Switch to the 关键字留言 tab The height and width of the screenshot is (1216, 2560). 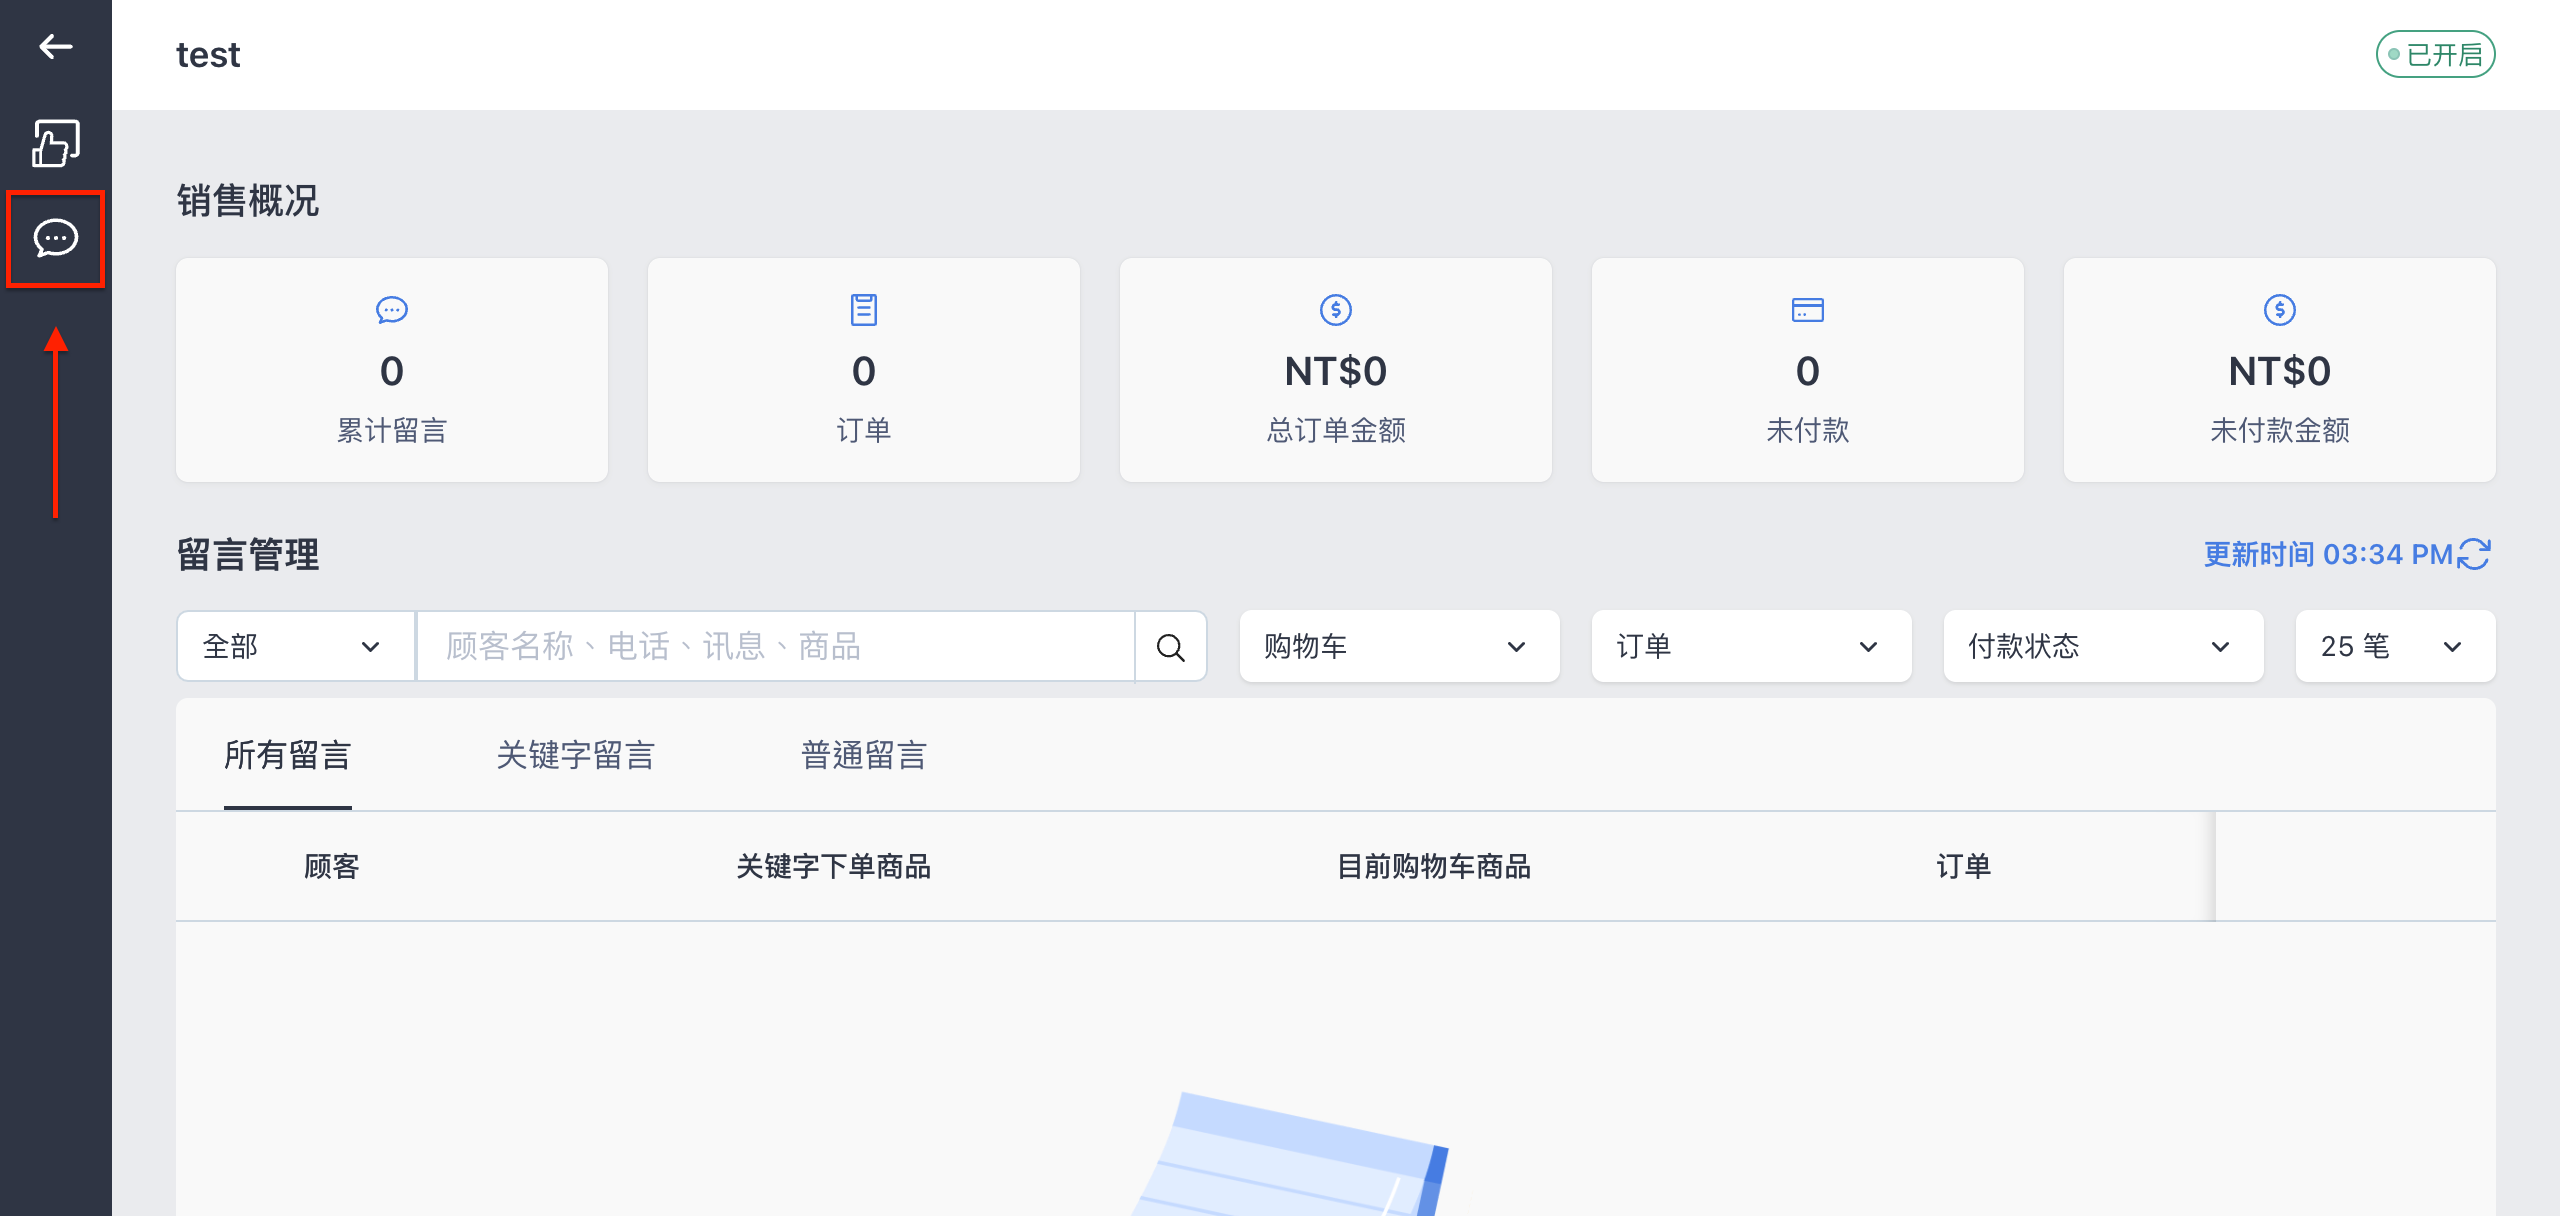tap(576, 755)
